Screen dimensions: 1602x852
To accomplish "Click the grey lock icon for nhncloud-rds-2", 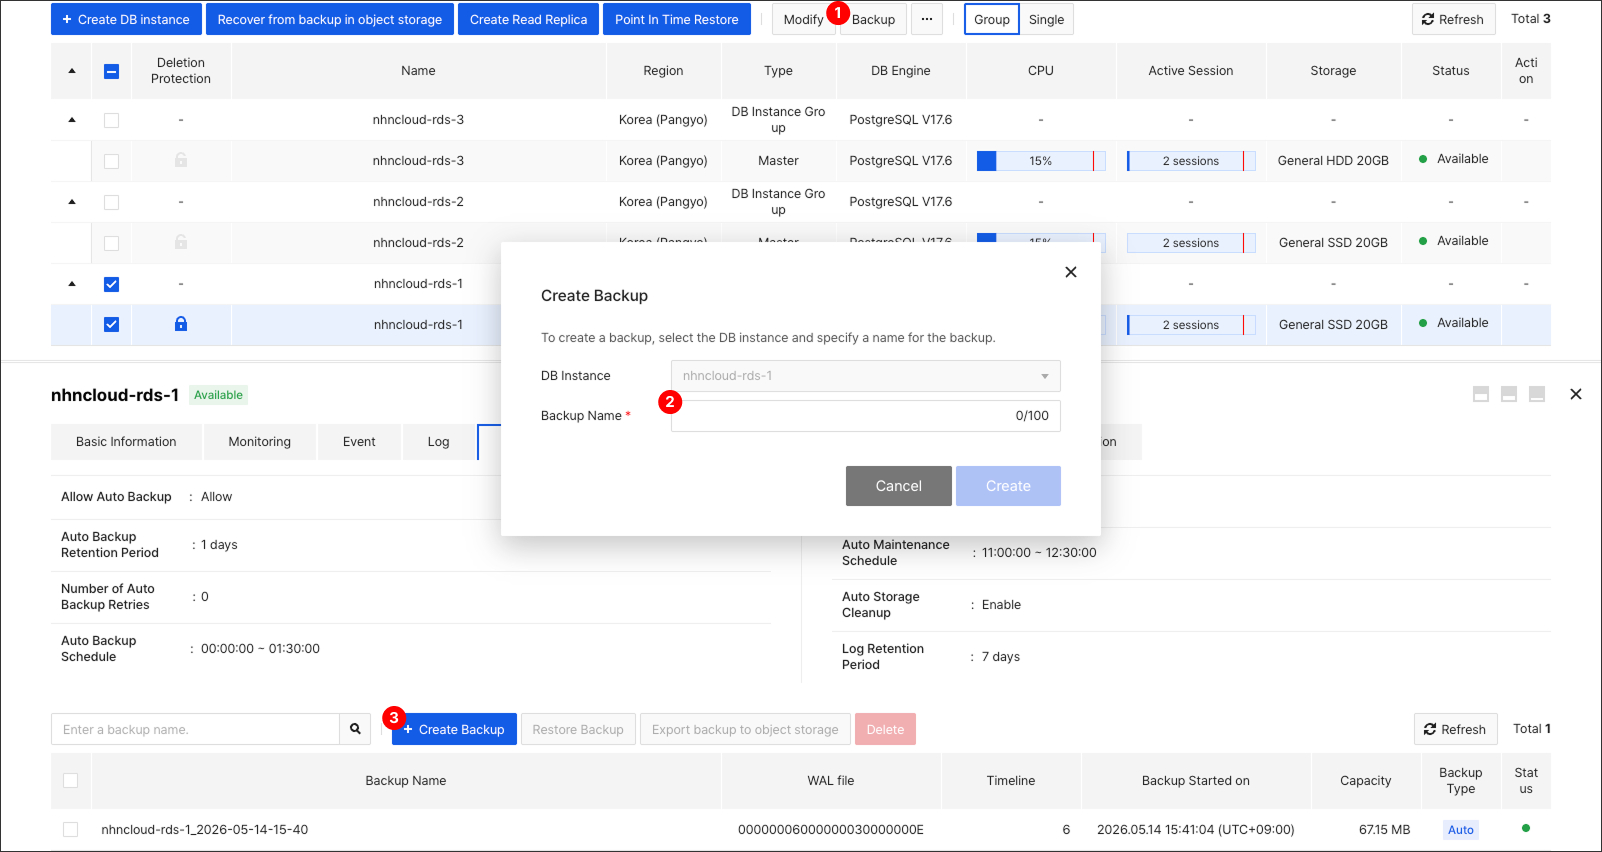I will pyautogui.click(x=181, y=242).
